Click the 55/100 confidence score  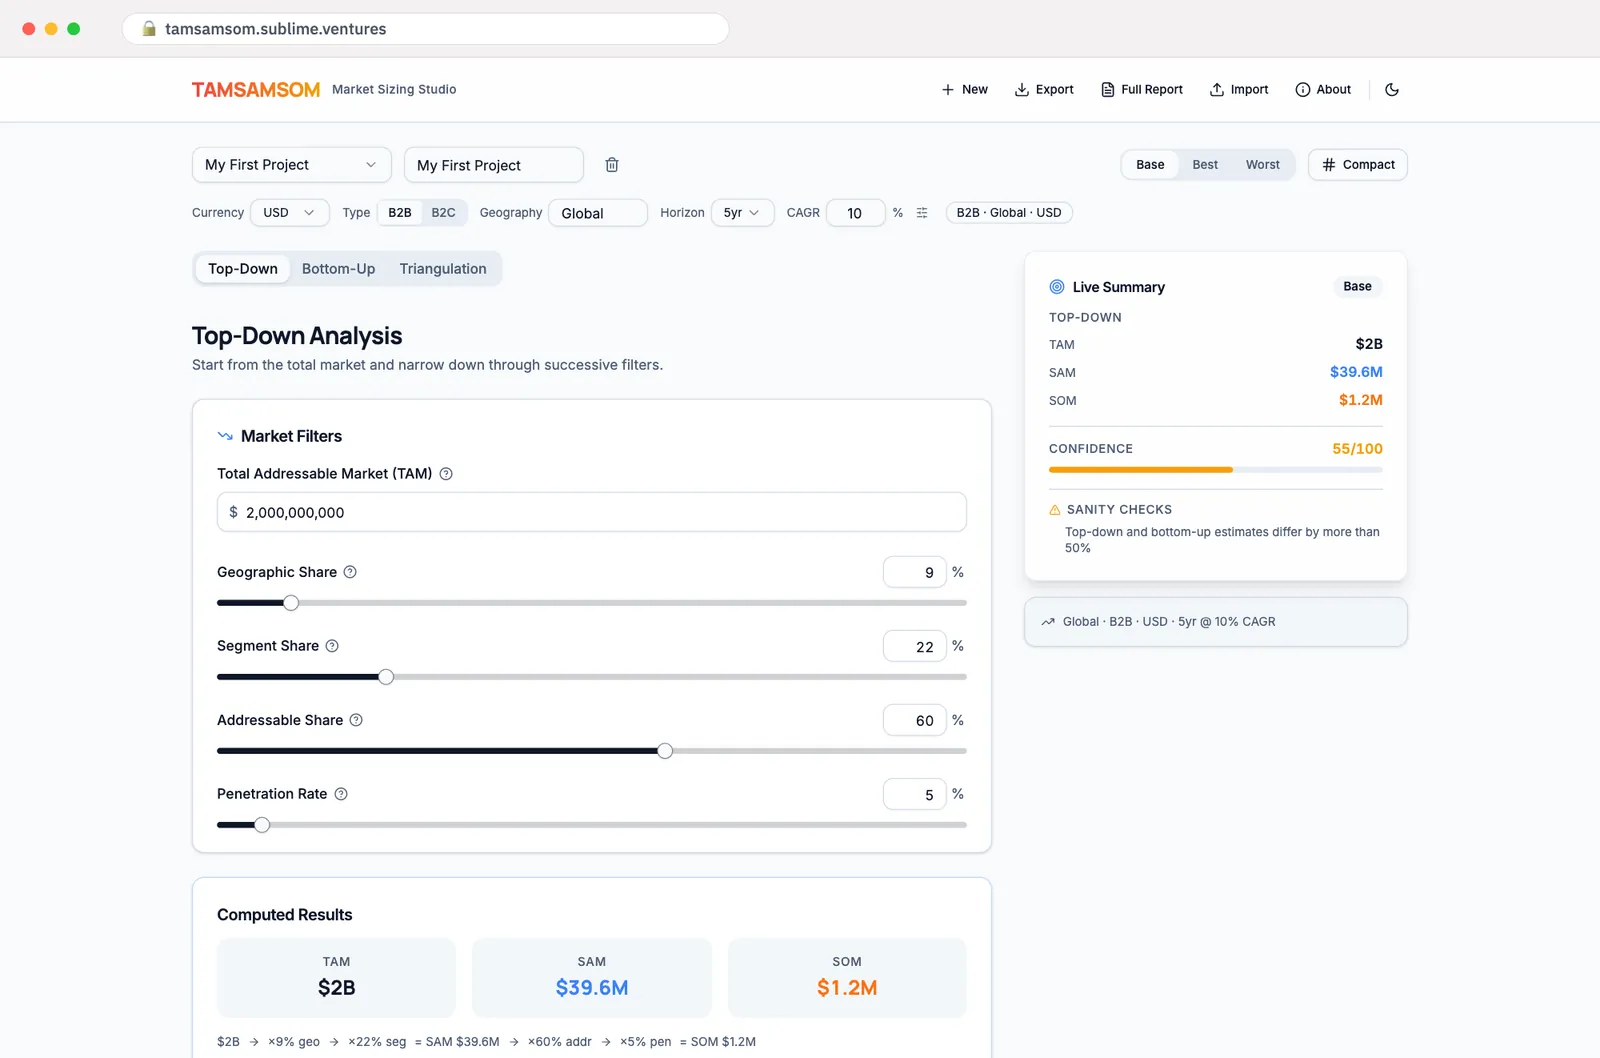coord(1357,449)
